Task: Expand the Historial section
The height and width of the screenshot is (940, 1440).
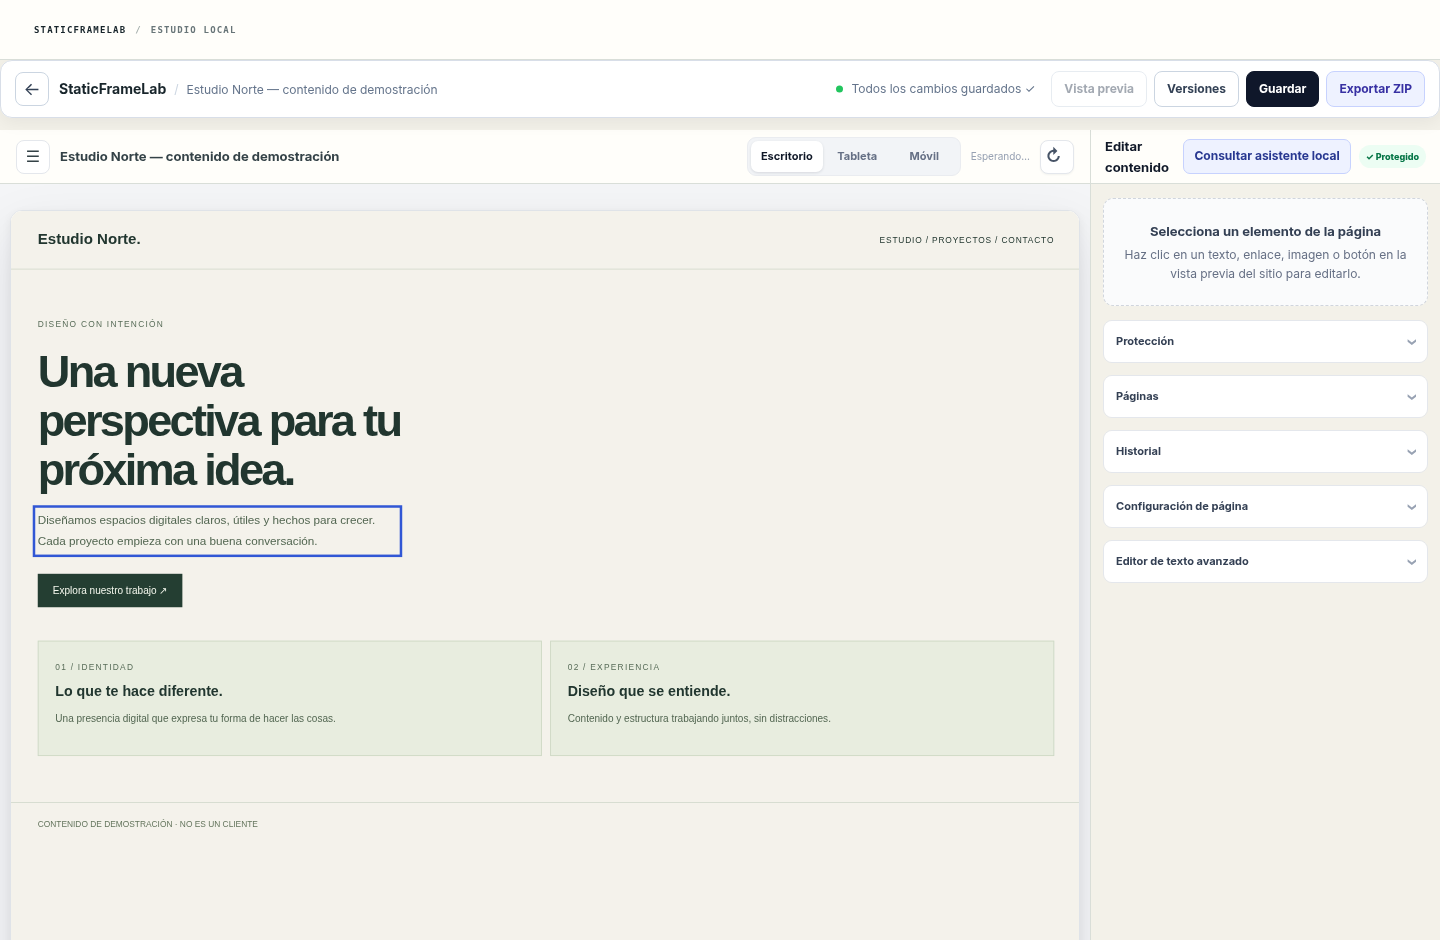Action: (1265, 452)
